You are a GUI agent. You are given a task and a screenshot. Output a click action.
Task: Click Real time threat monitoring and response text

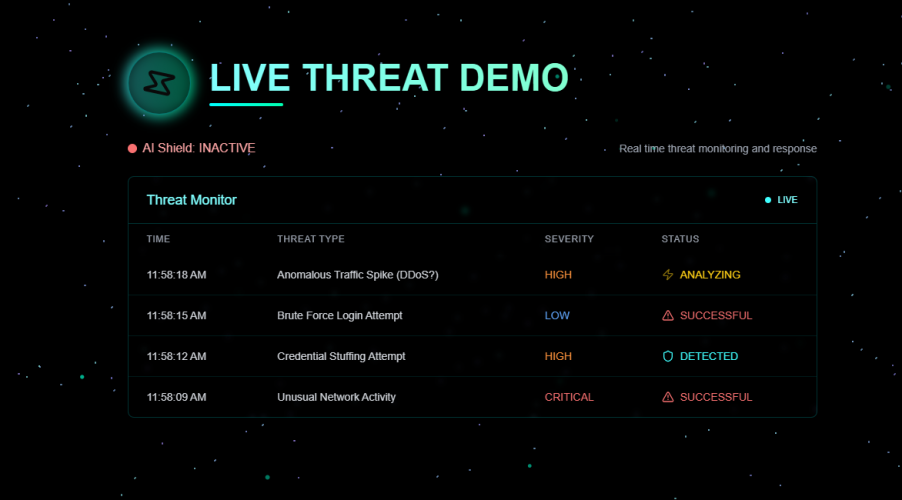pyautogui.click(x=718, y=148)
